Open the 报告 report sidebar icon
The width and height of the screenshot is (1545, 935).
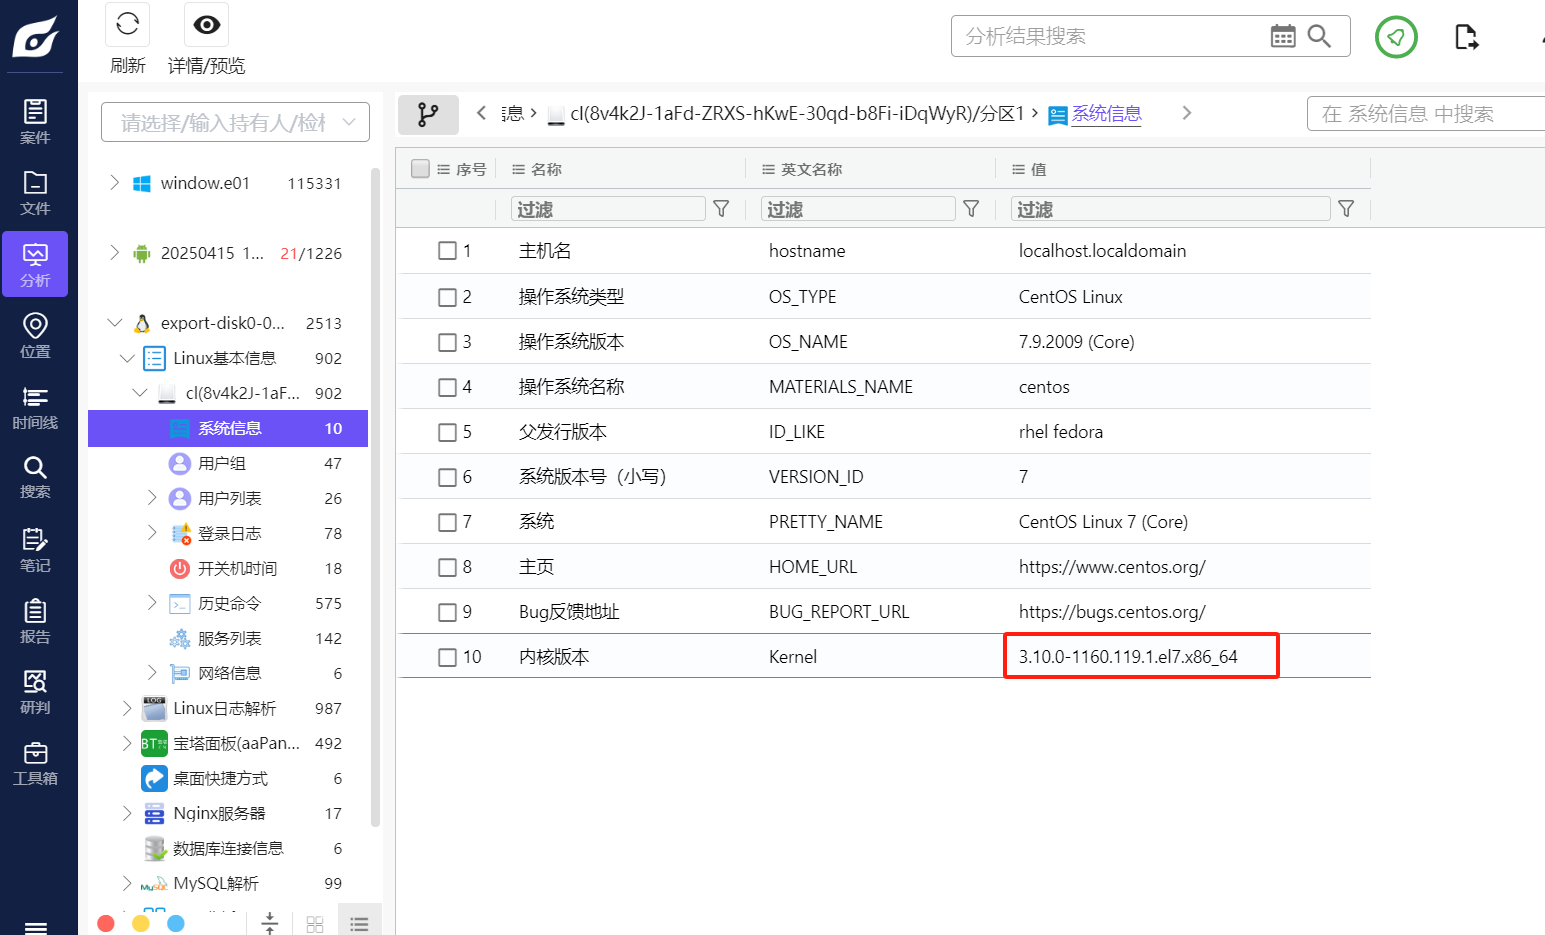[35, 621]
